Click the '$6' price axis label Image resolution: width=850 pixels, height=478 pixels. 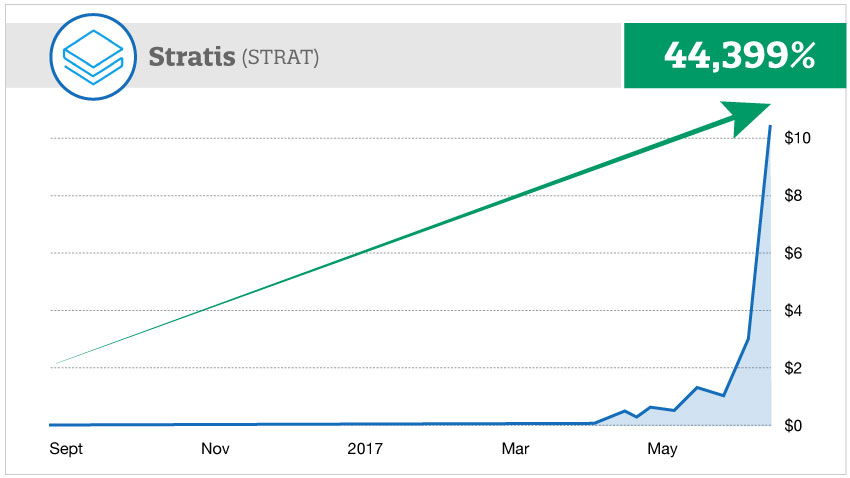pyautogui.click(x=793, y=253)
